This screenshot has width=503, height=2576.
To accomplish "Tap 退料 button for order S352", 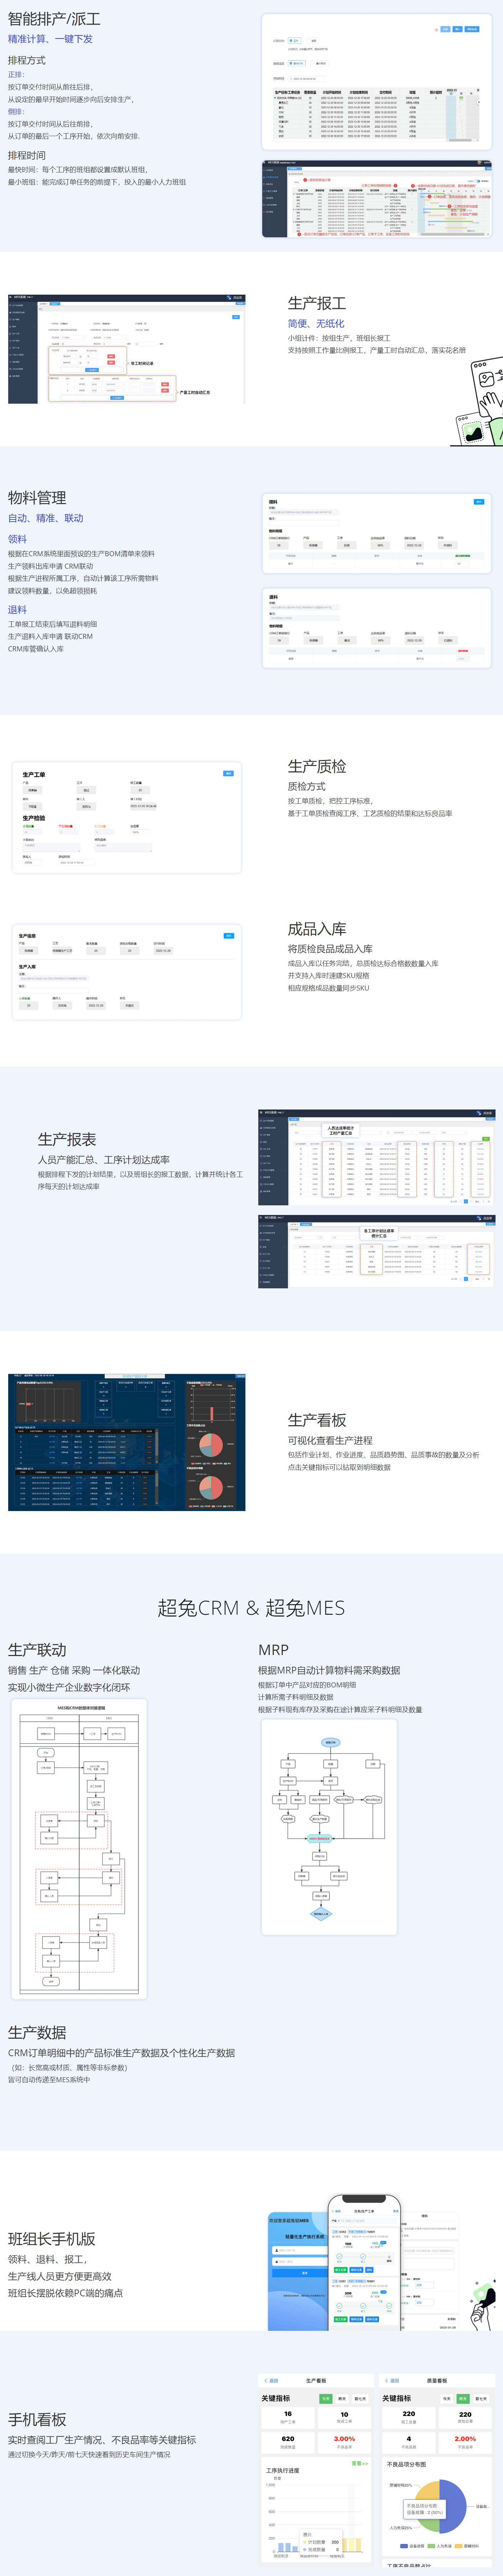I will click(370, 2270).
